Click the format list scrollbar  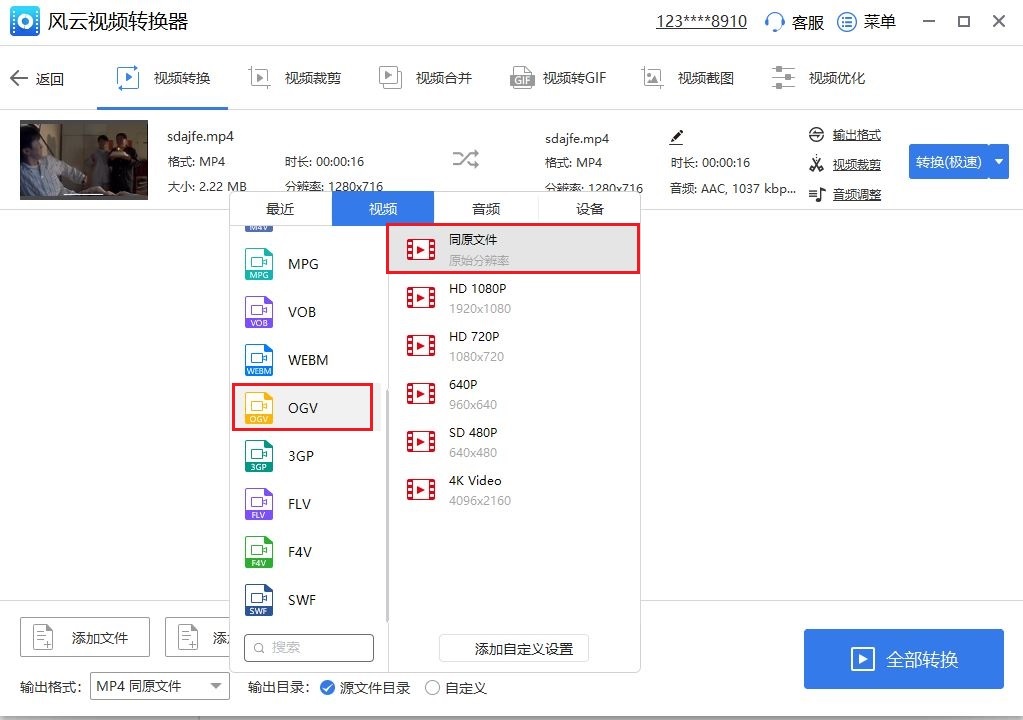tap(387, 506)
